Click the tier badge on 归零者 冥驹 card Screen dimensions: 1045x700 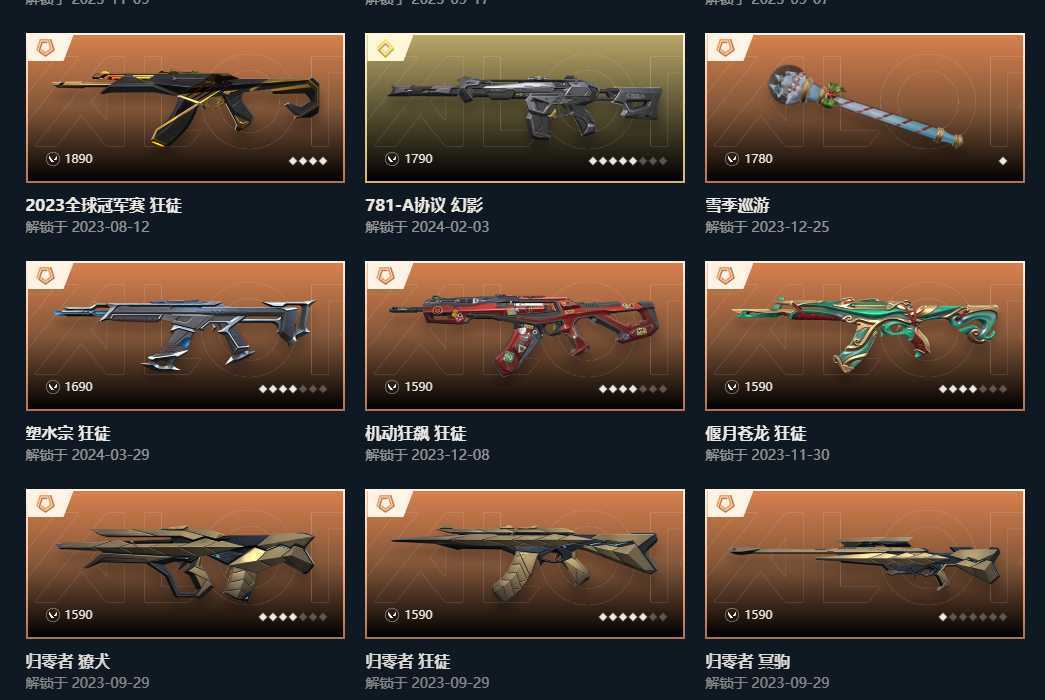coord(724,504)
